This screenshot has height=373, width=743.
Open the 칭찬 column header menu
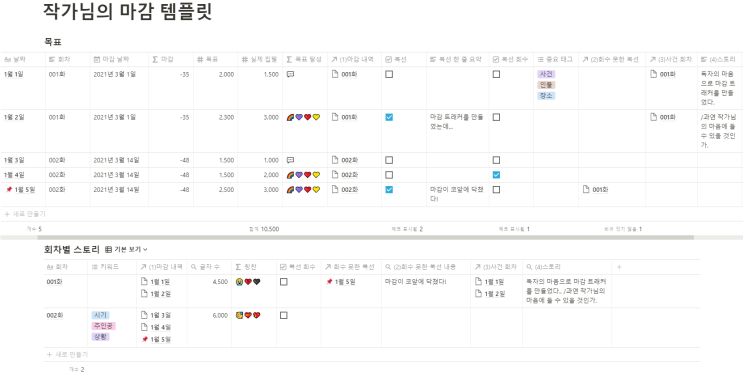(254, 267)
